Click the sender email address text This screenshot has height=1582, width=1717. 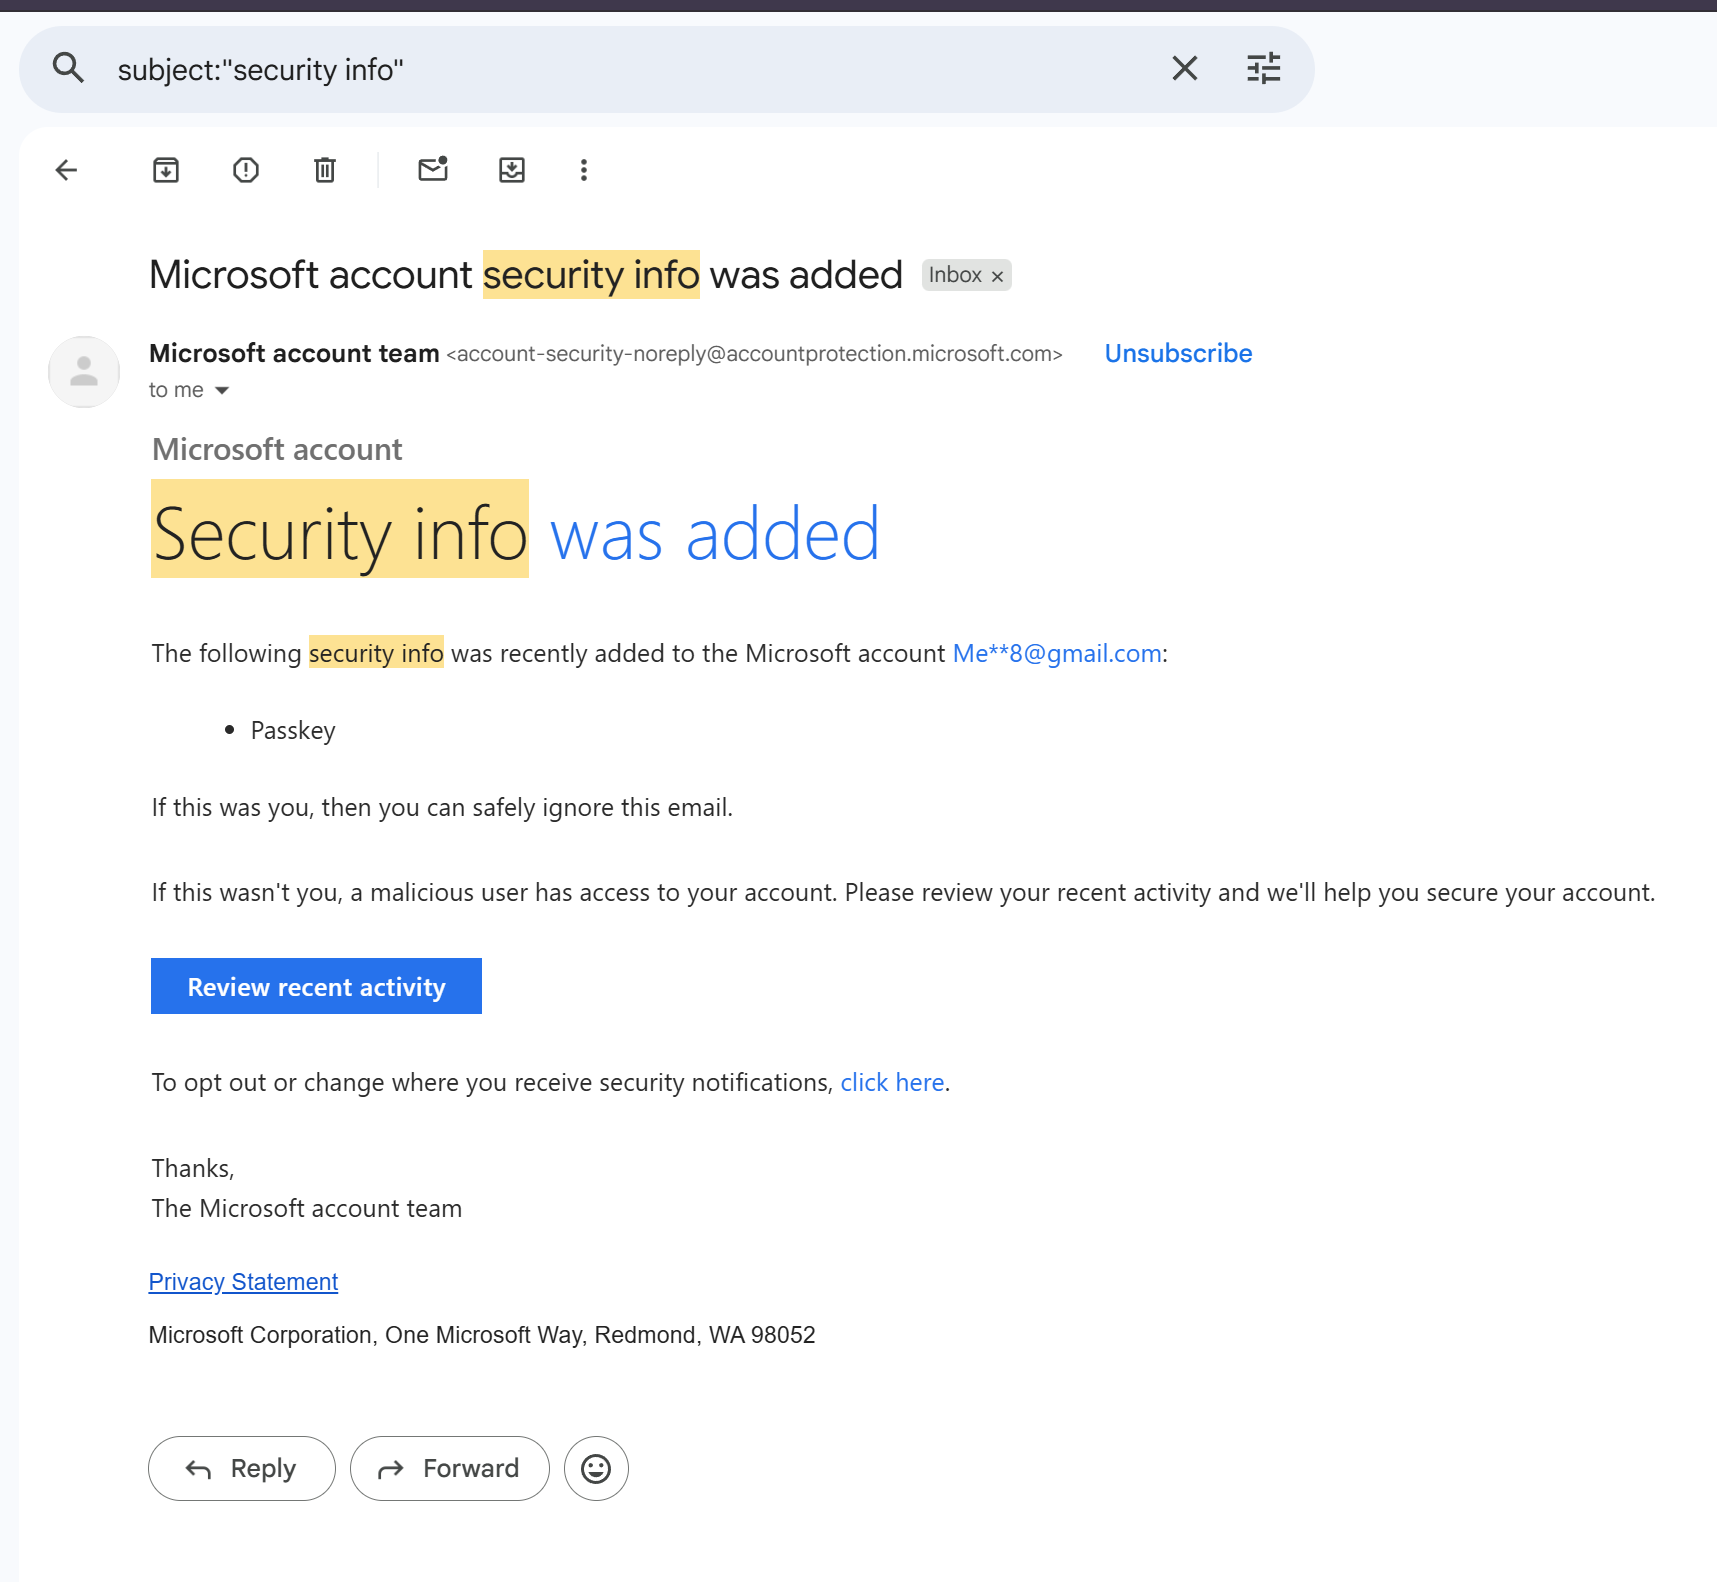pyautogui.click(x=754, y=354)
